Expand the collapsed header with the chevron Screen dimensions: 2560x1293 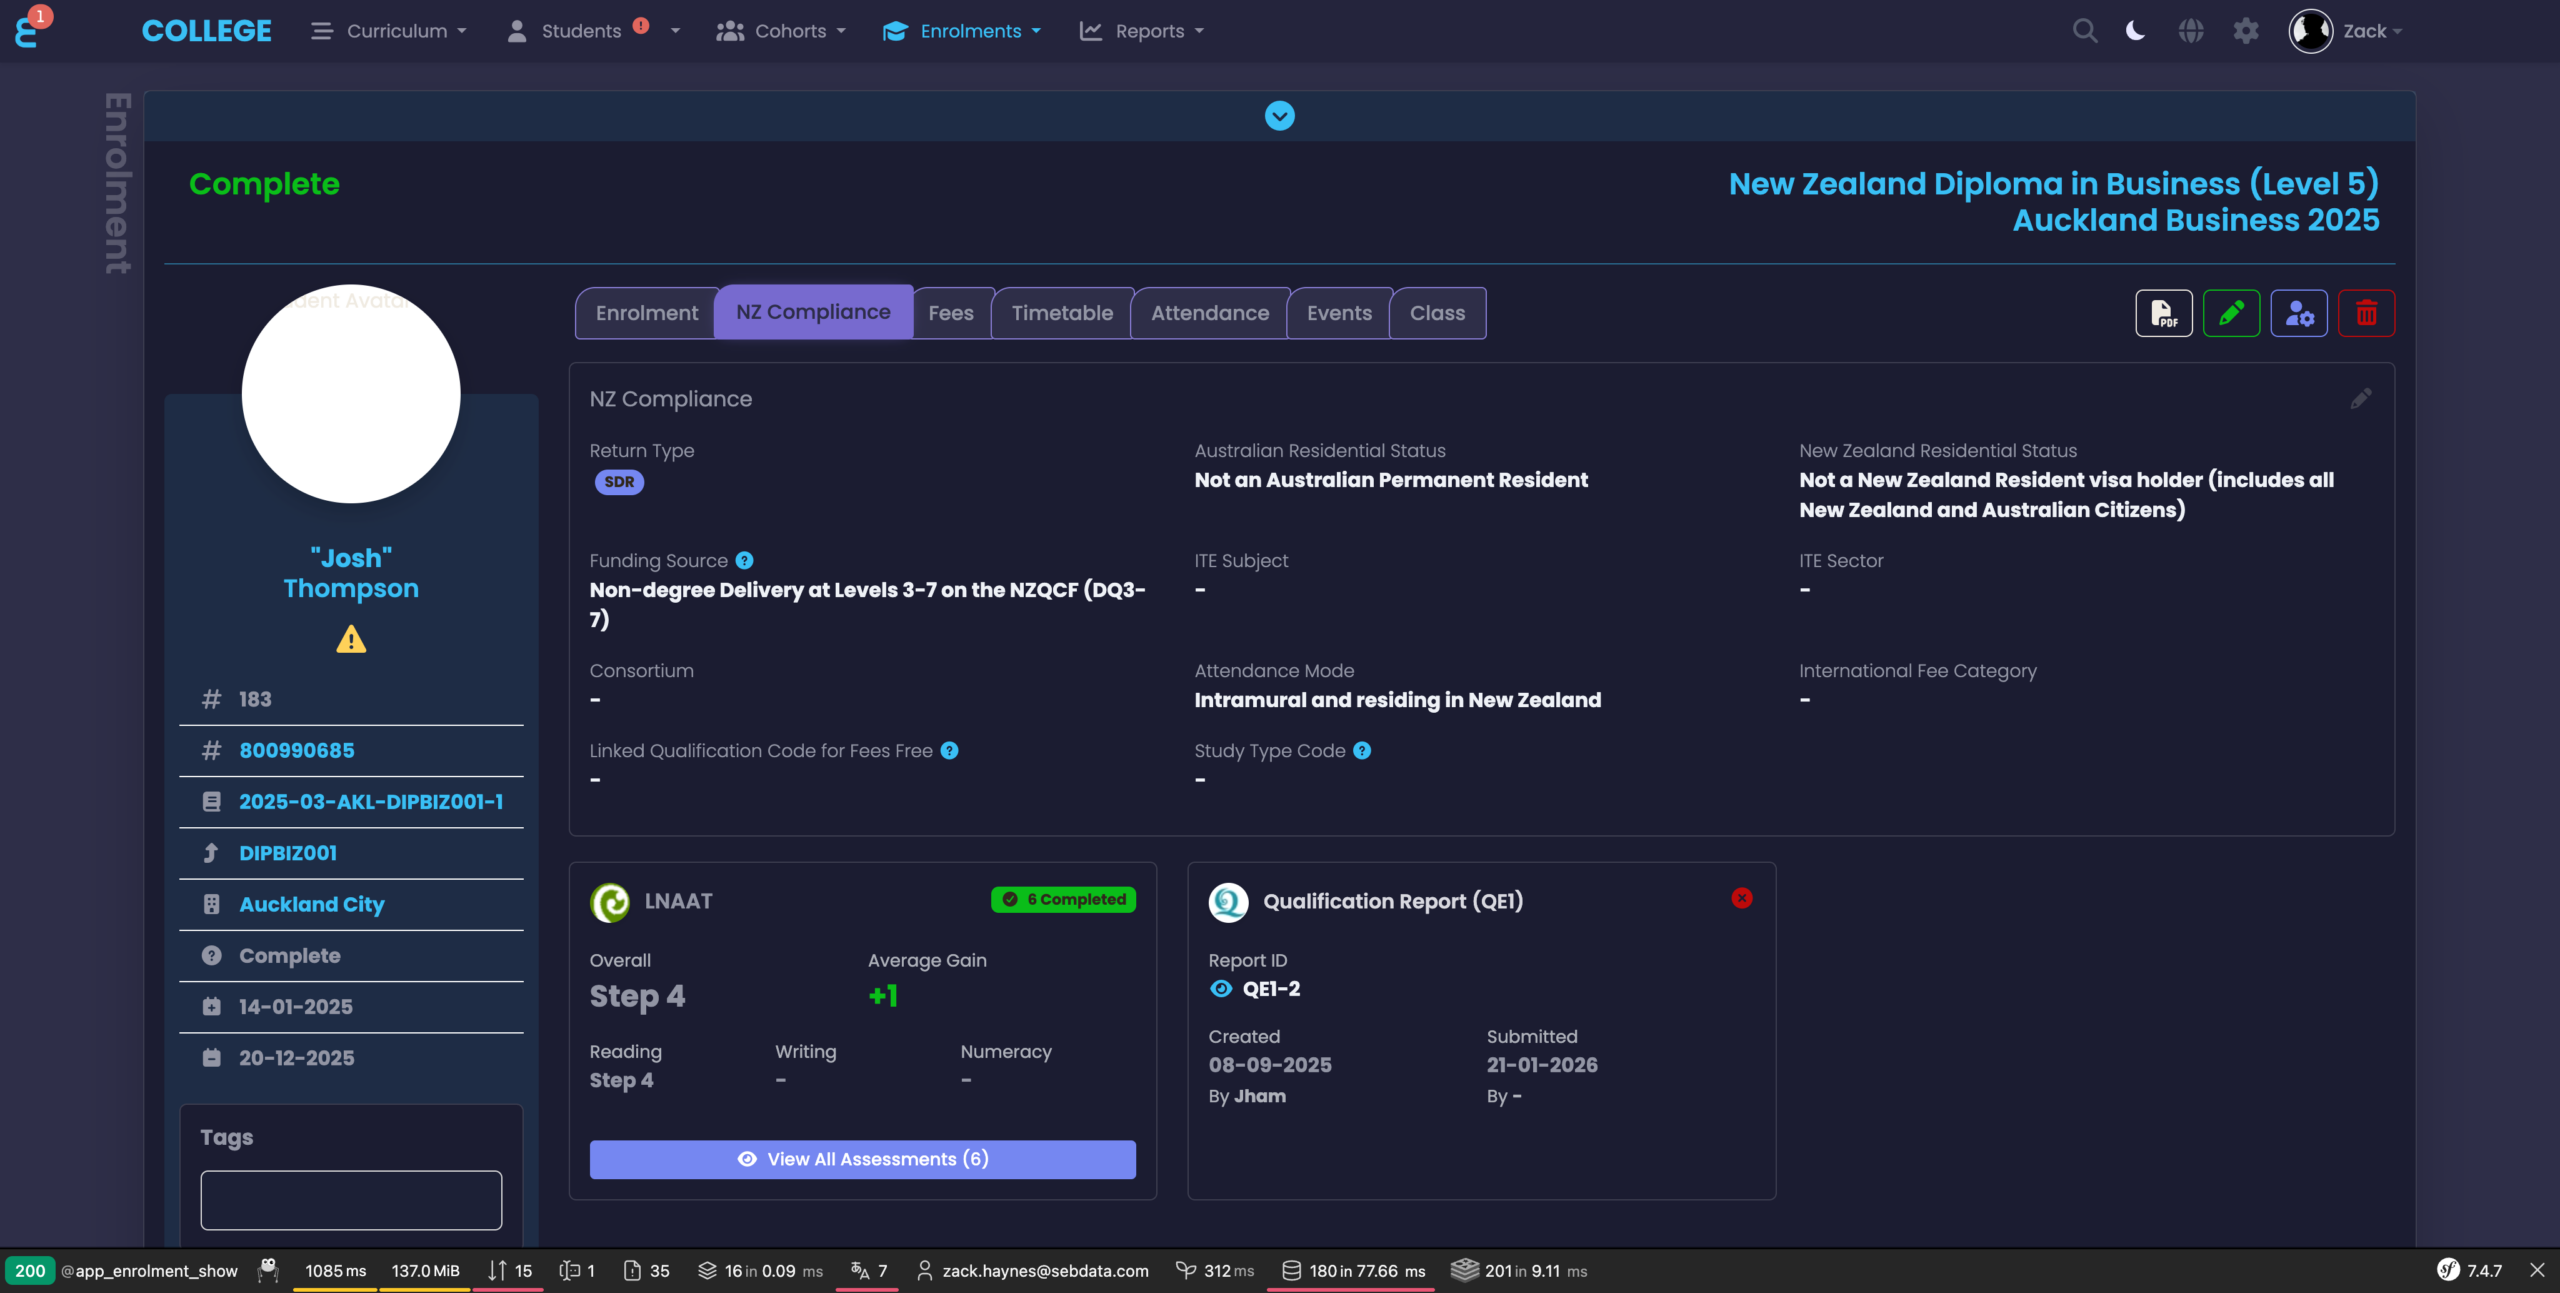pos(1280,116)
